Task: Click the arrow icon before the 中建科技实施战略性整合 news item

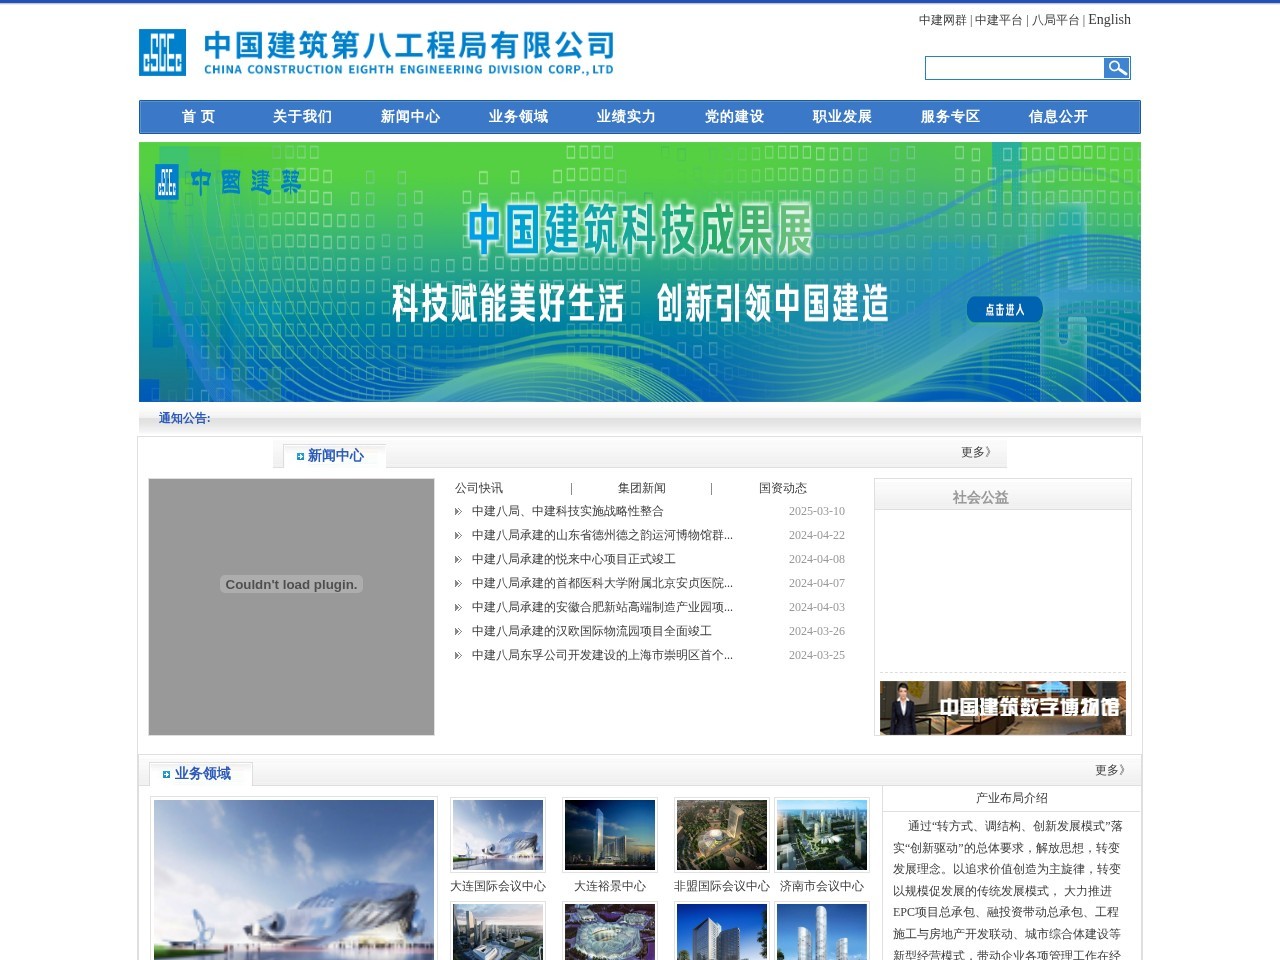Action: pos(458,511)
